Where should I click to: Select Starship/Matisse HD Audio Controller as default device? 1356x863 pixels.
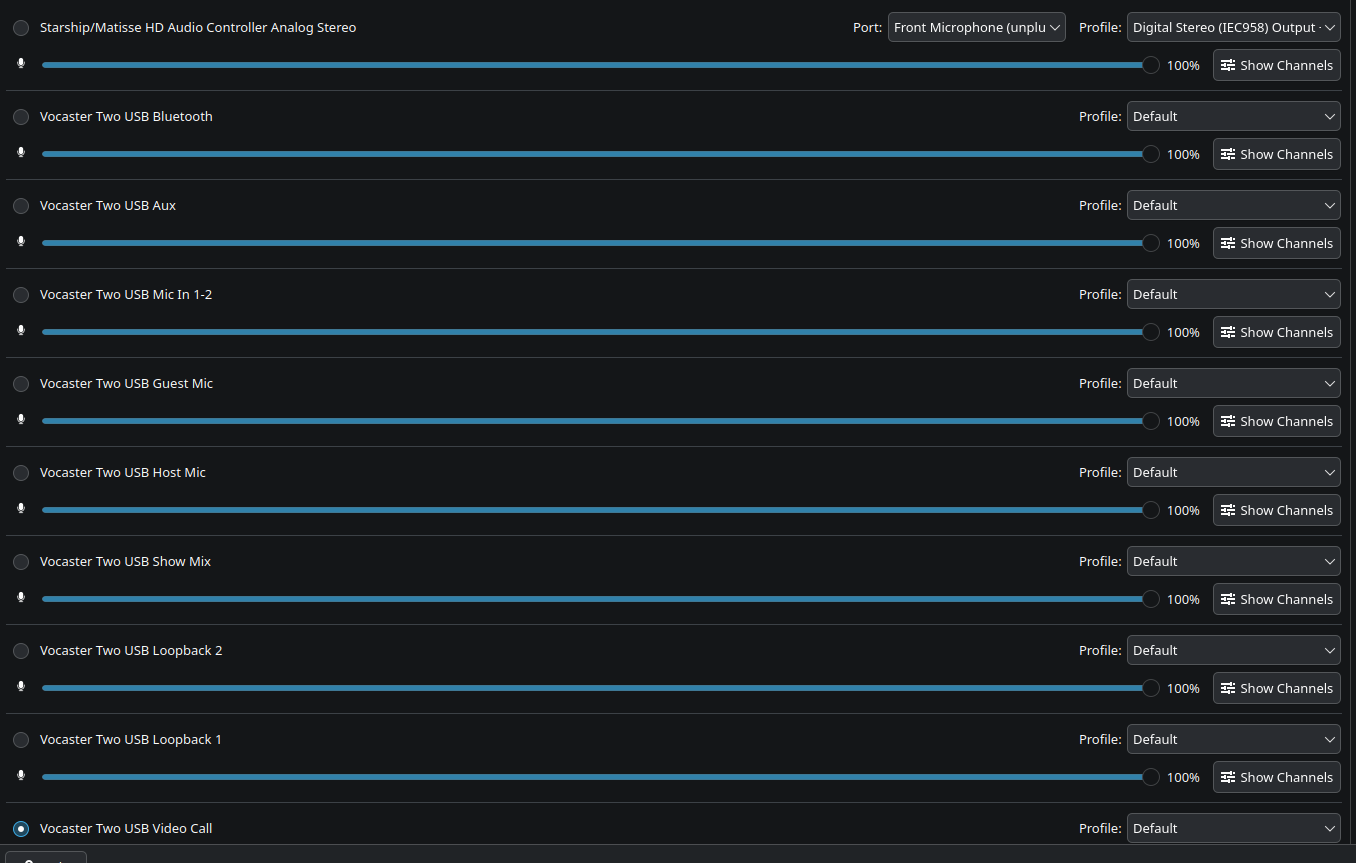tap(21, 27)
